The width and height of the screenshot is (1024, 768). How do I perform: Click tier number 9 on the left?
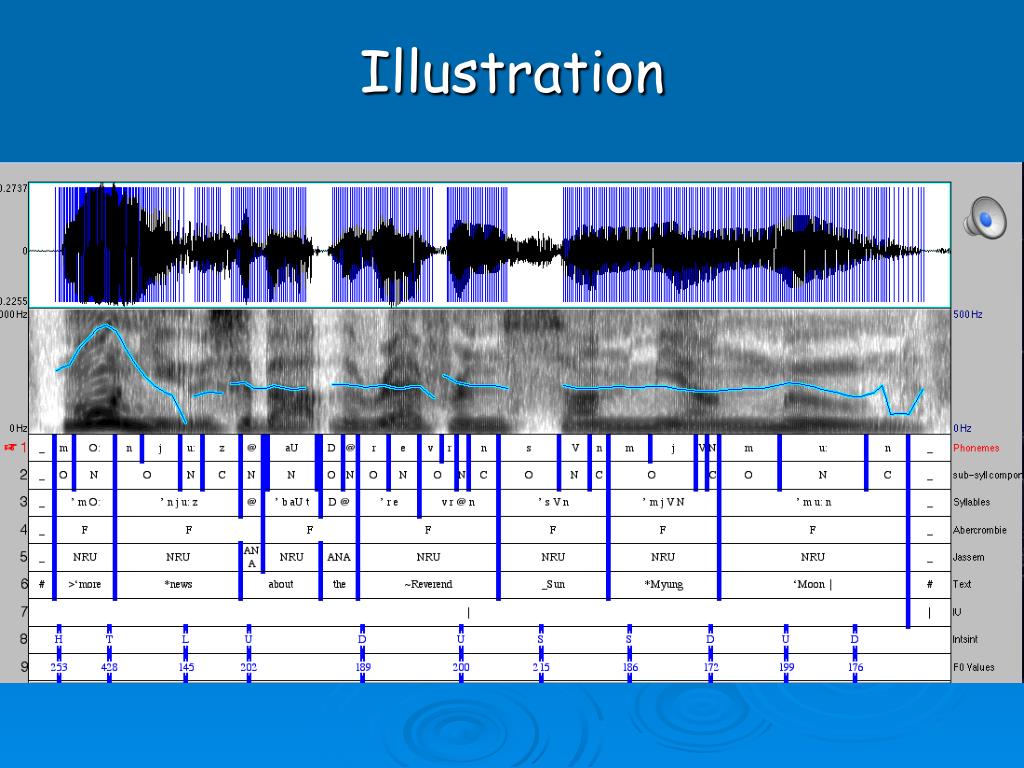(x=24, y=667)
